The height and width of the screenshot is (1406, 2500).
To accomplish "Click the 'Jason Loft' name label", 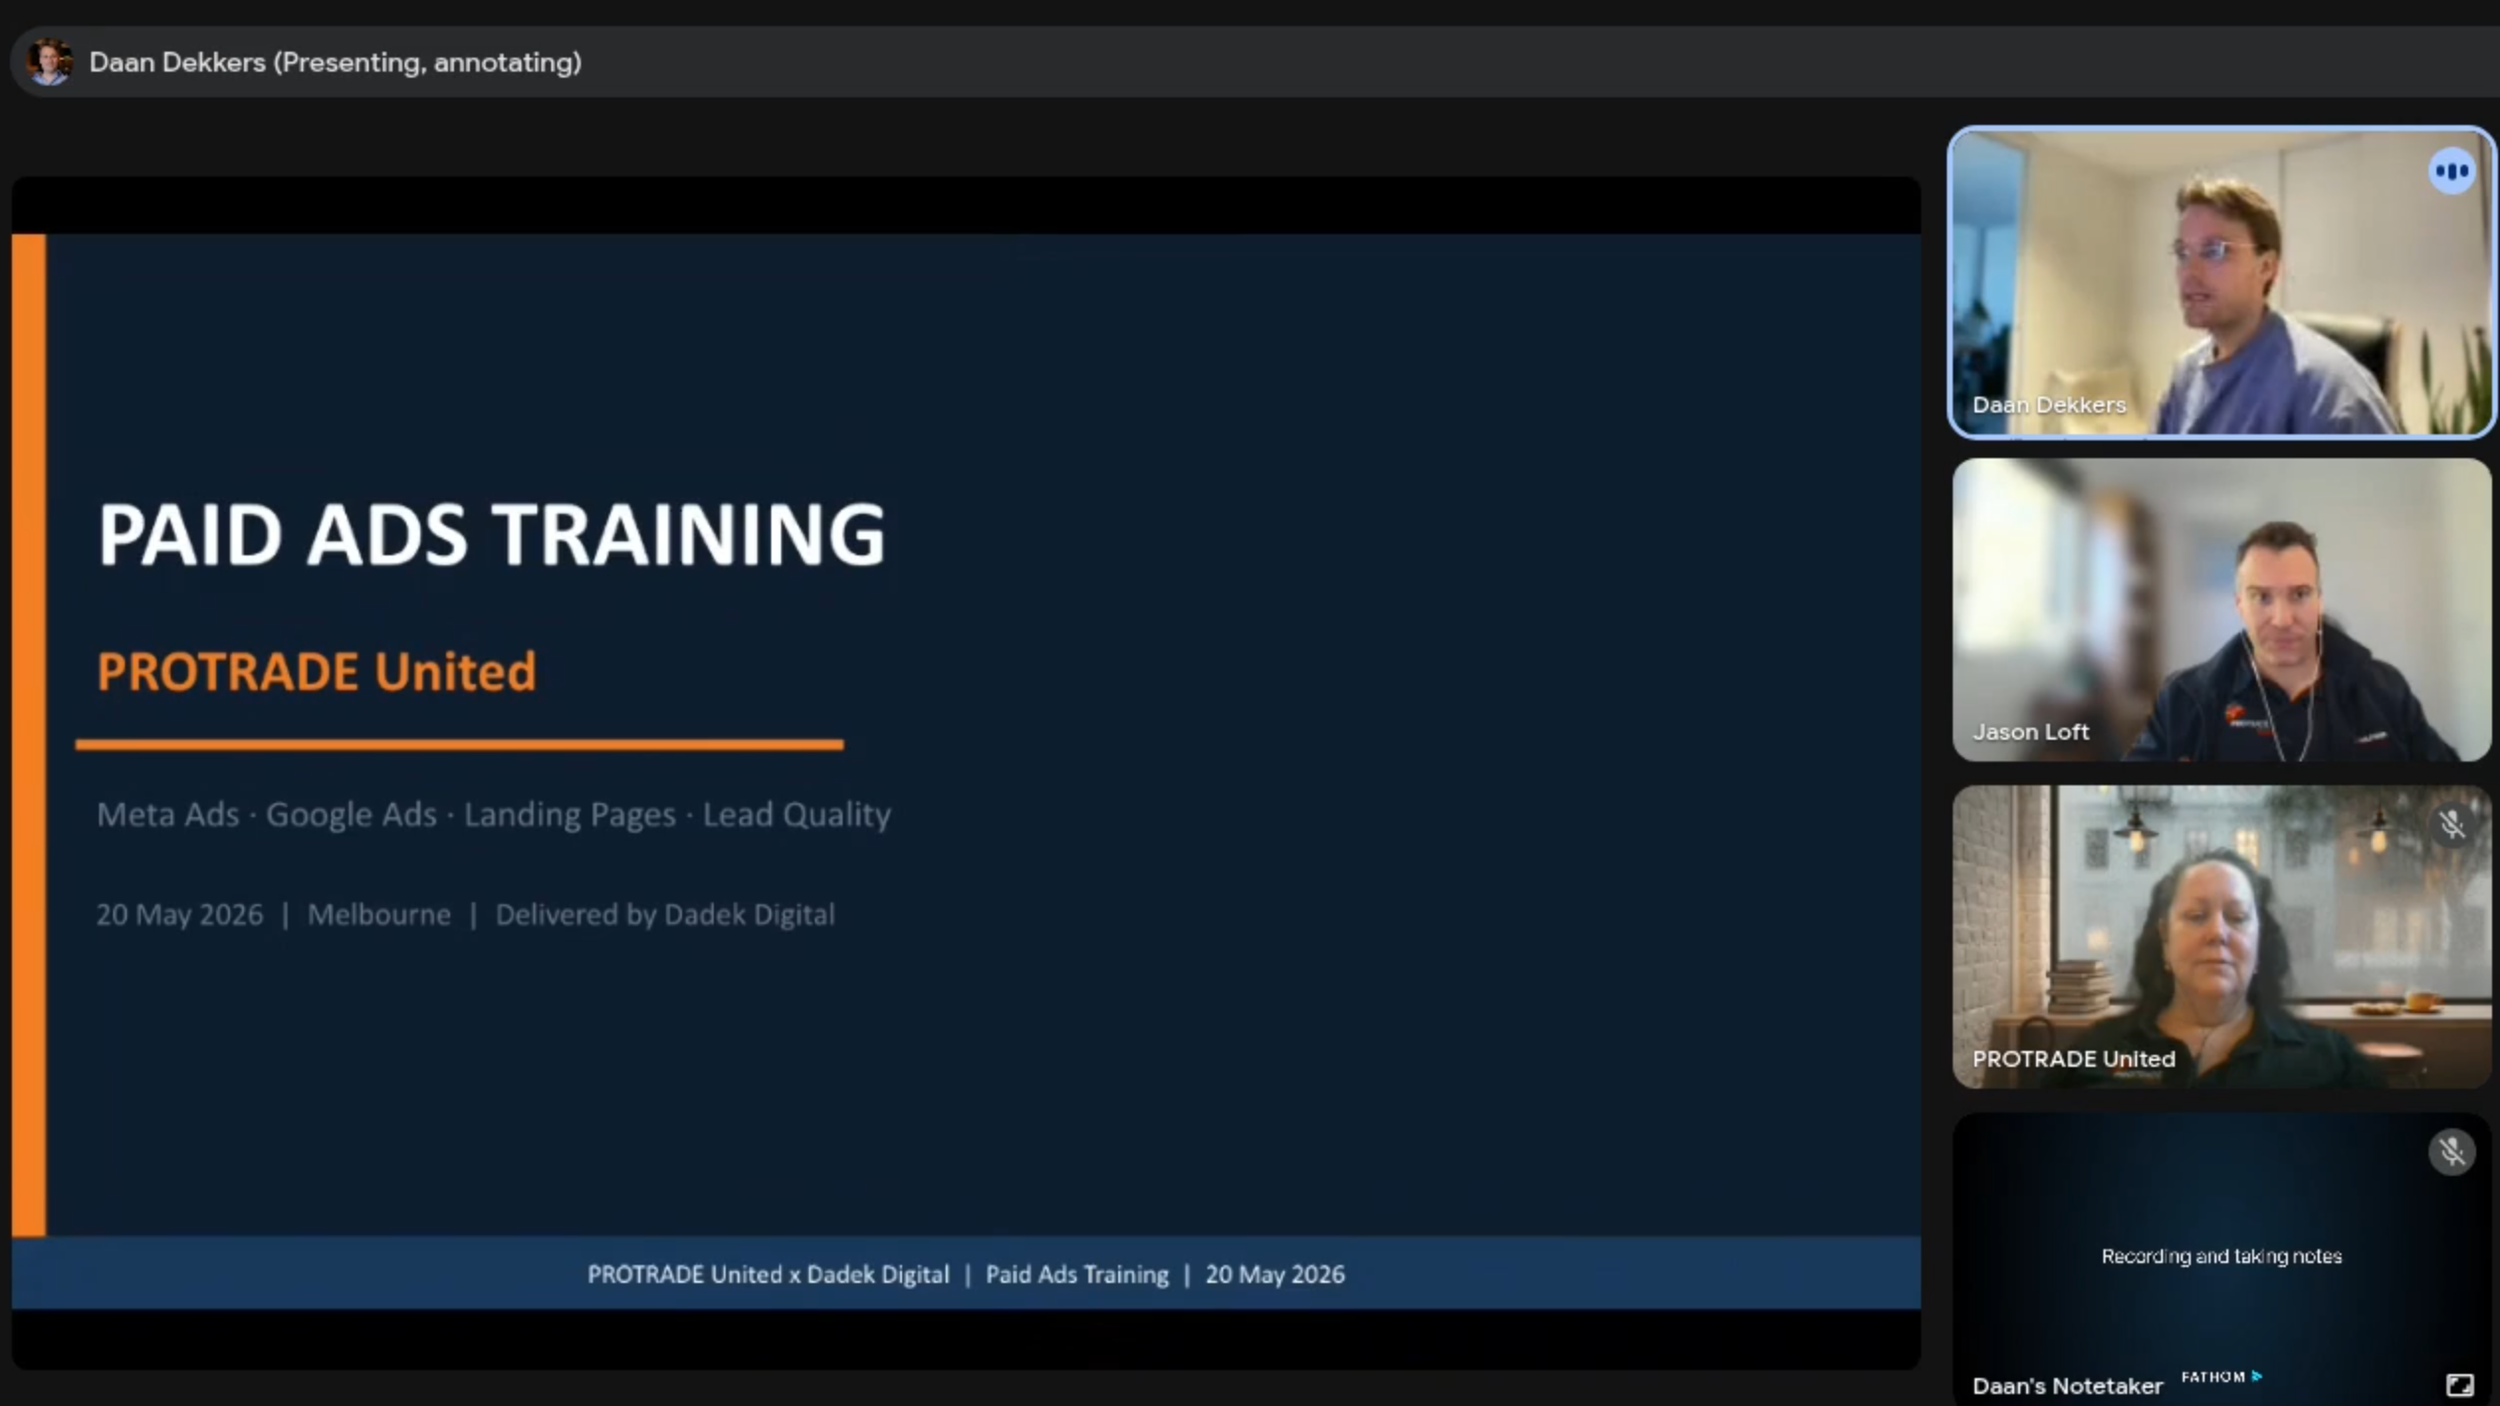I will click(2030, 732).
